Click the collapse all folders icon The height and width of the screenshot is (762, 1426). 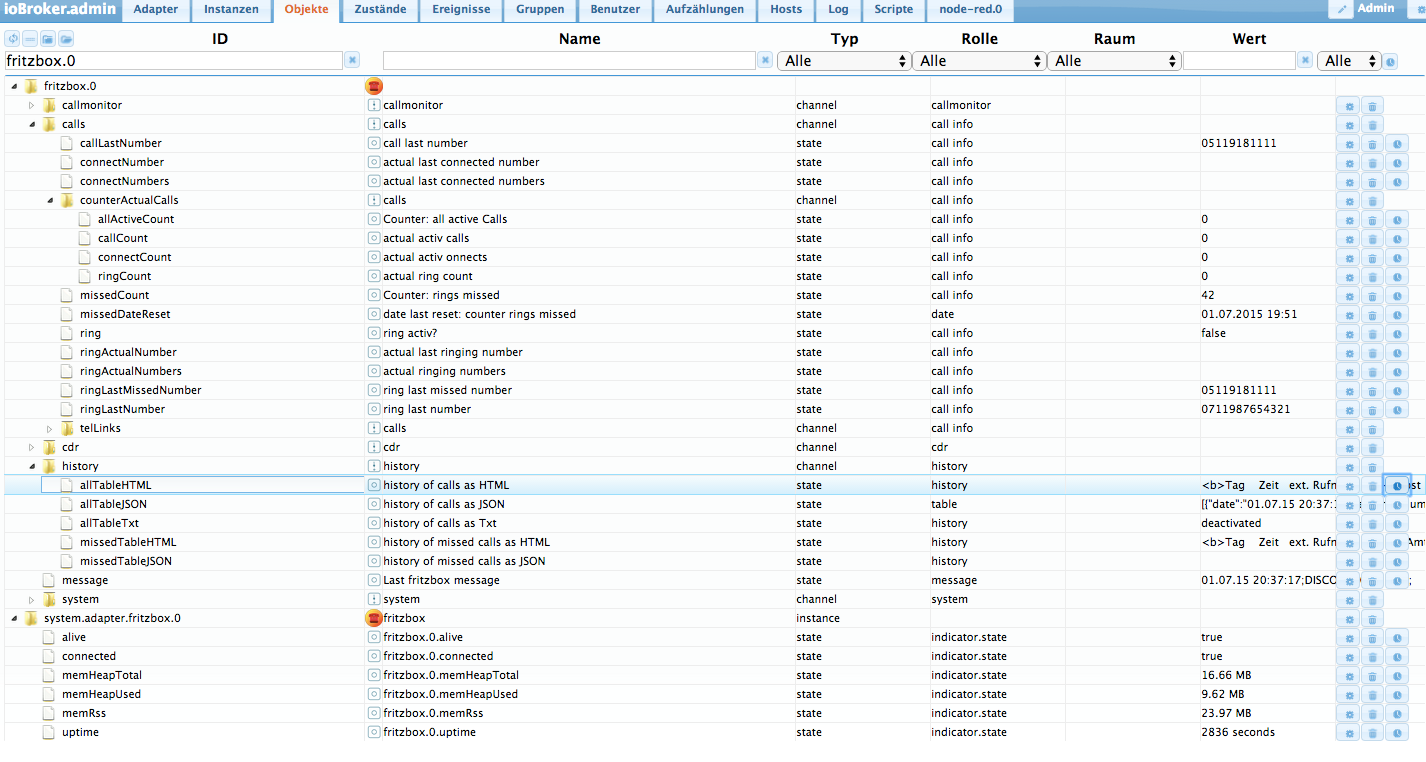48,39
